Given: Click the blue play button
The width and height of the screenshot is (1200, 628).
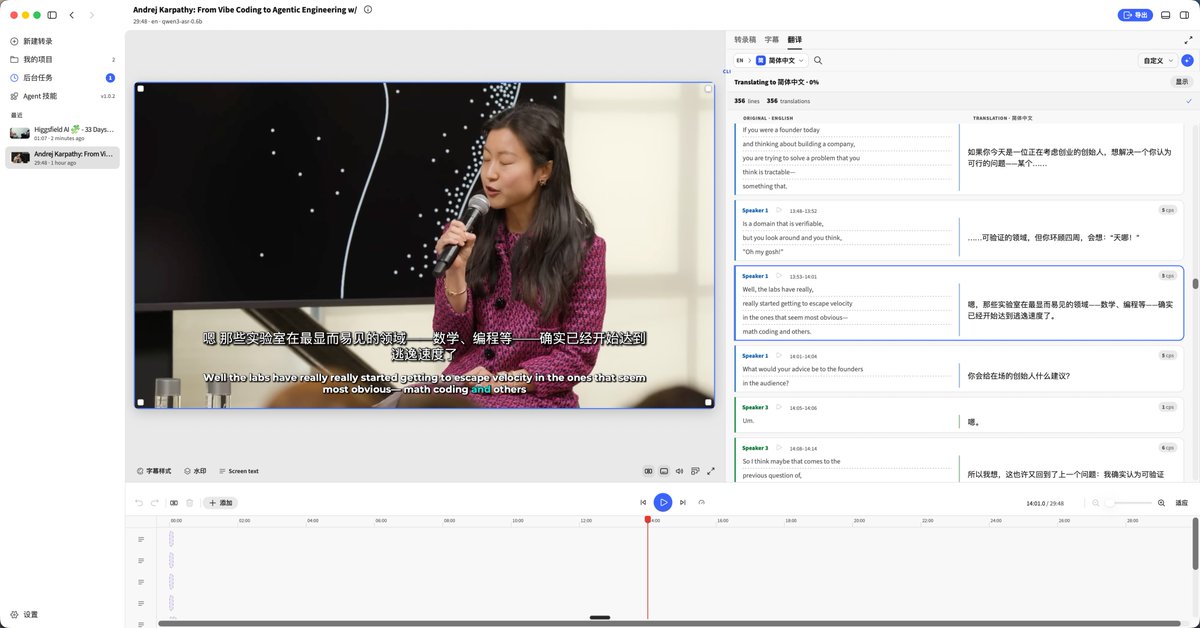Looking at the screenshot, I should [662, 502].
